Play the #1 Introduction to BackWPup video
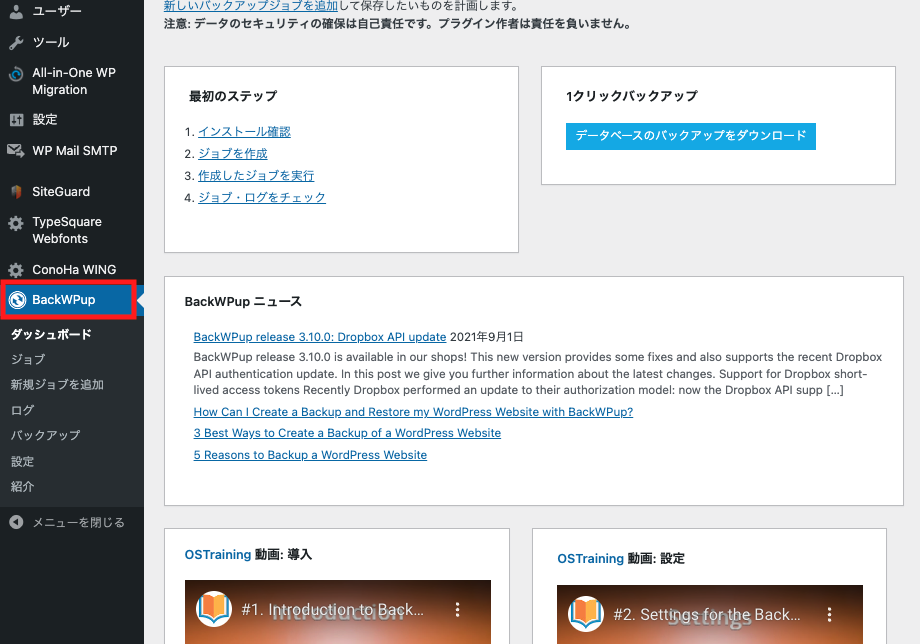This screenshot has width=920, height=644. (337, 612)
